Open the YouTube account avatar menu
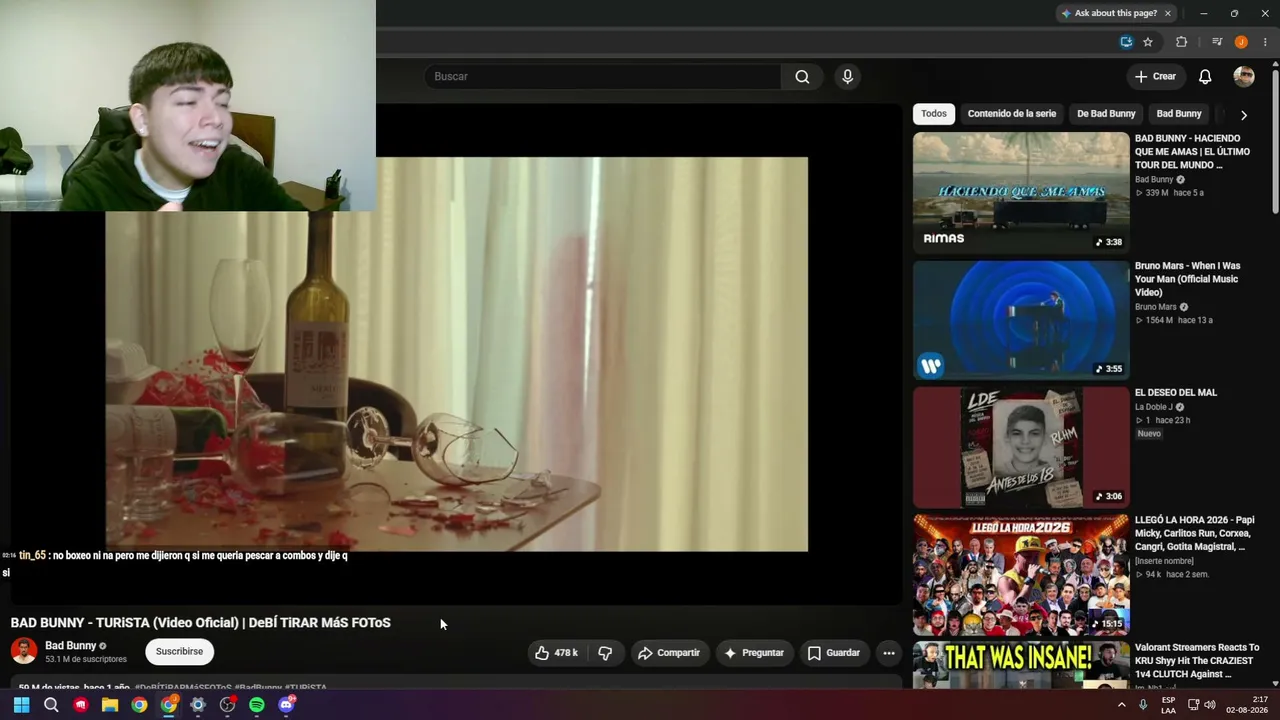 tap(1244, 77)
